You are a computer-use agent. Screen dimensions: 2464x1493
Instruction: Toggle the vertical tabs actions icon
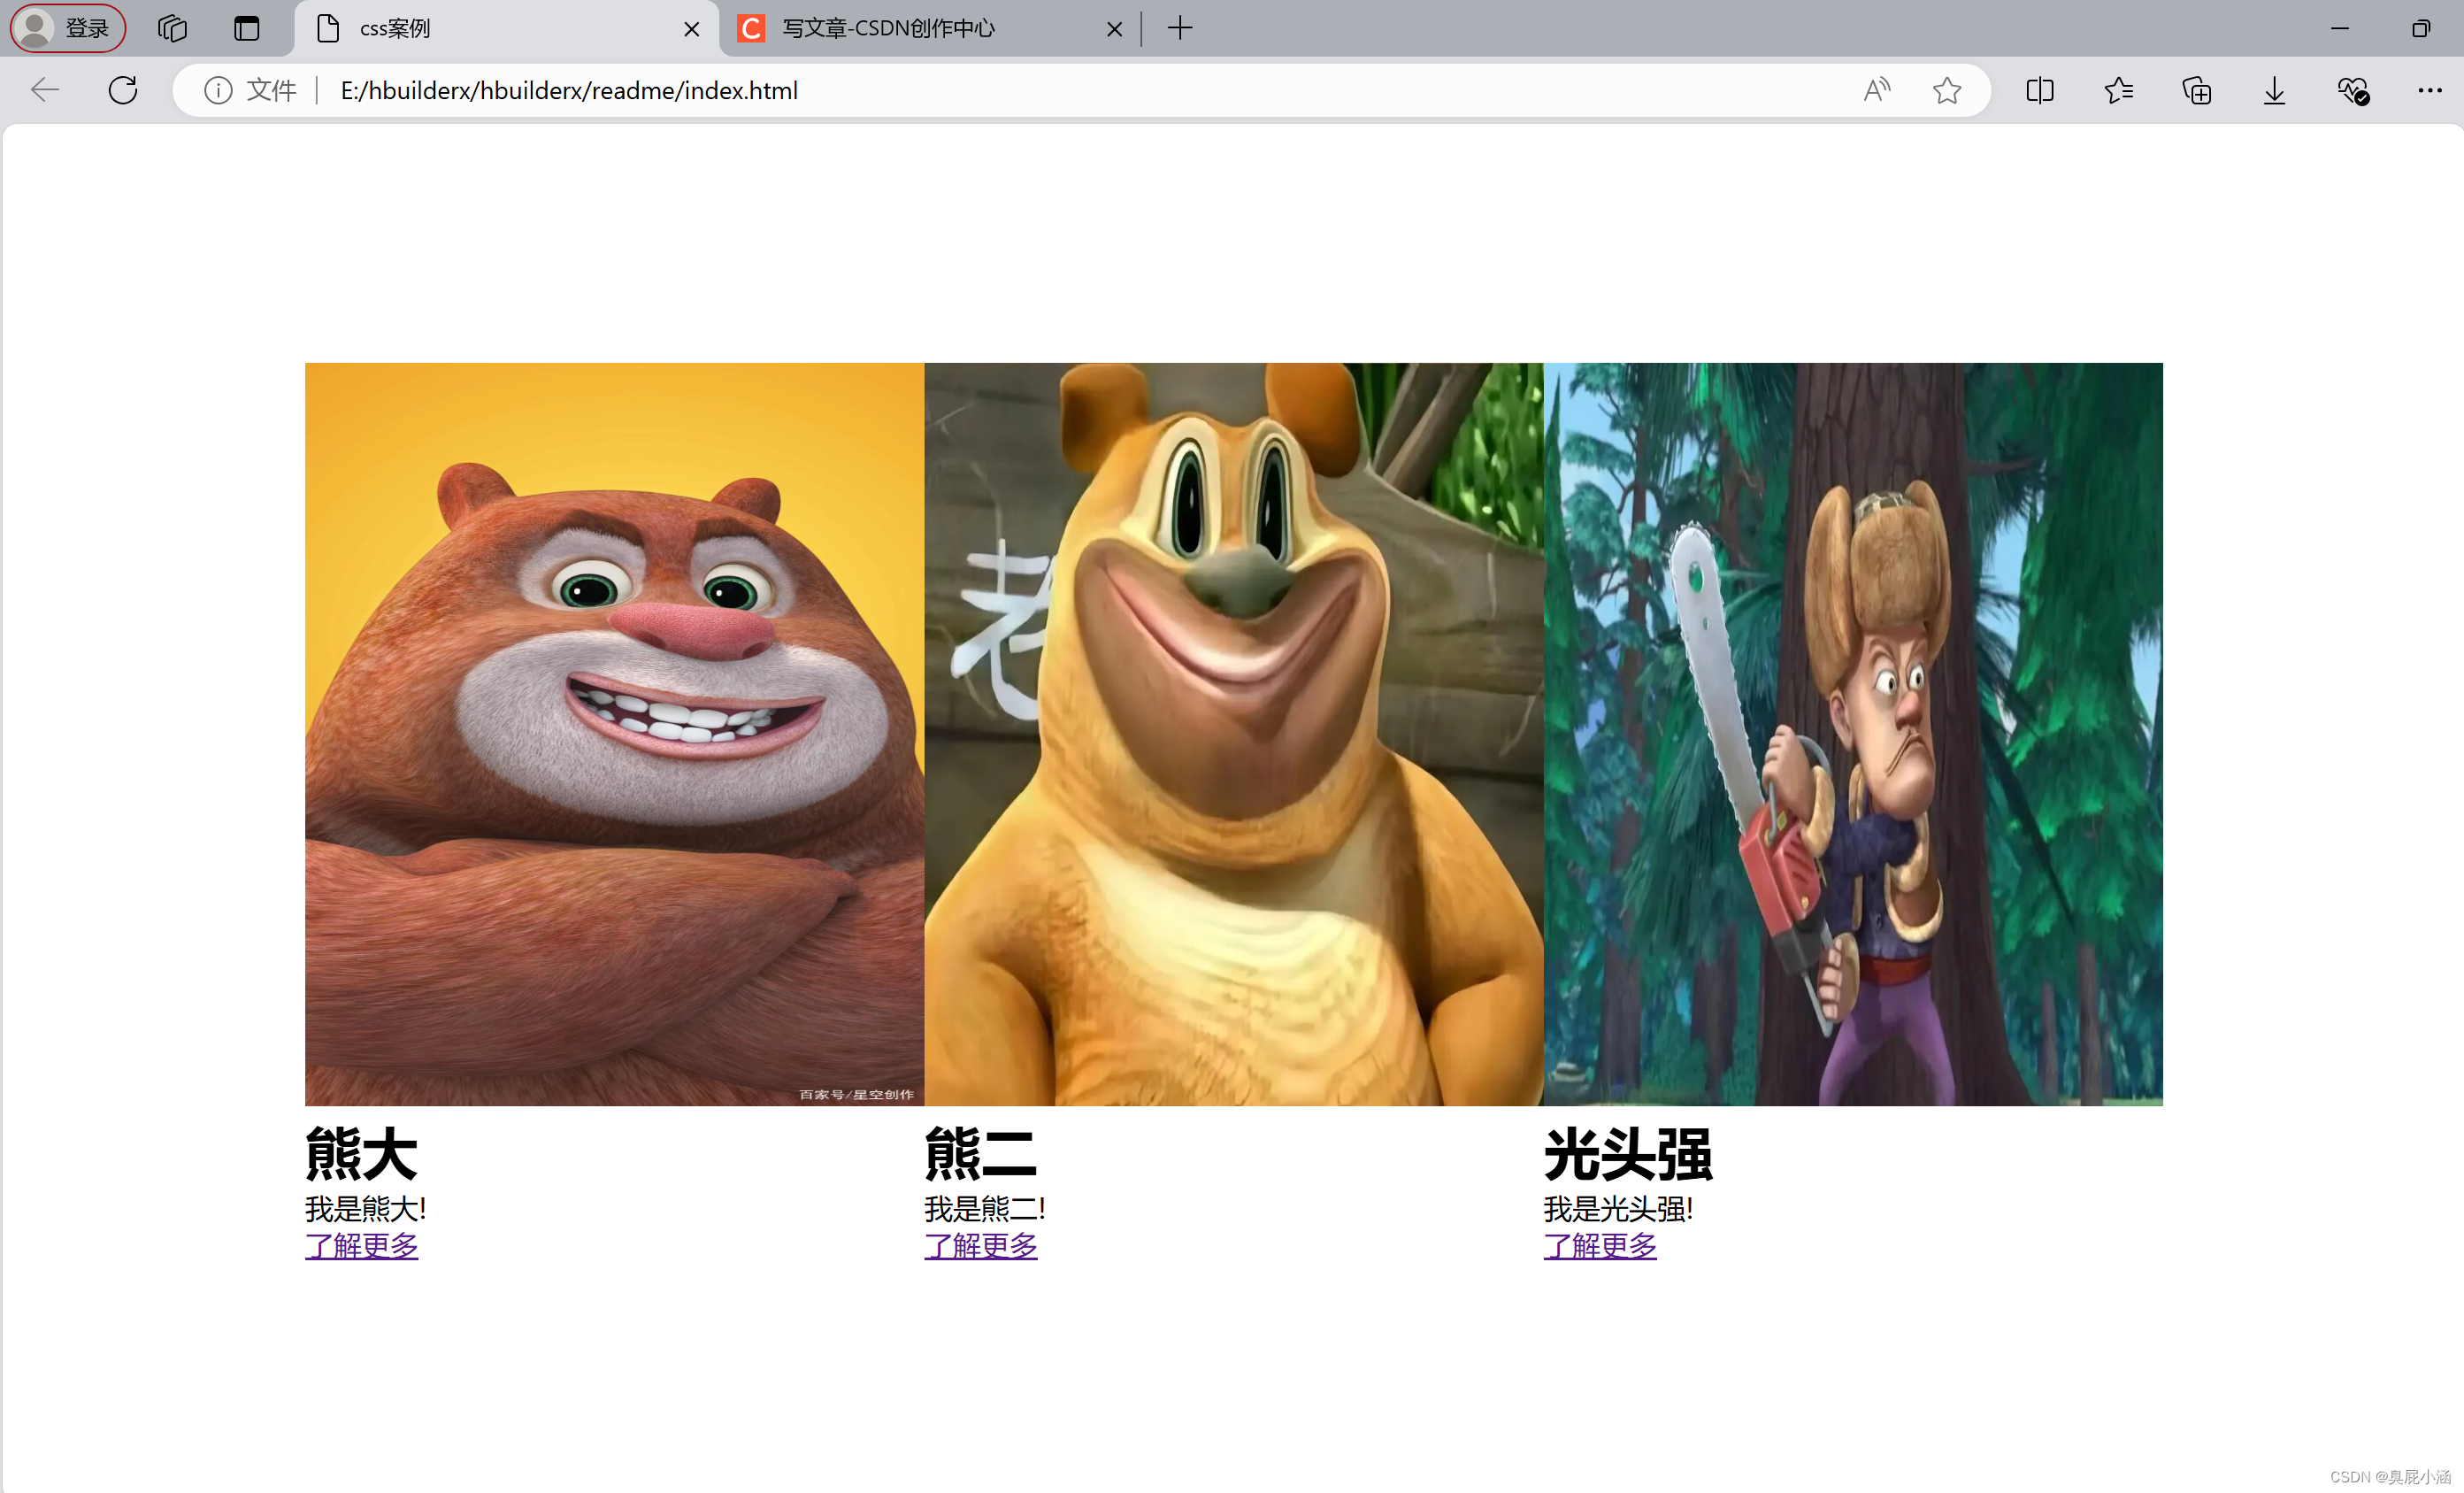click(246, 28)
